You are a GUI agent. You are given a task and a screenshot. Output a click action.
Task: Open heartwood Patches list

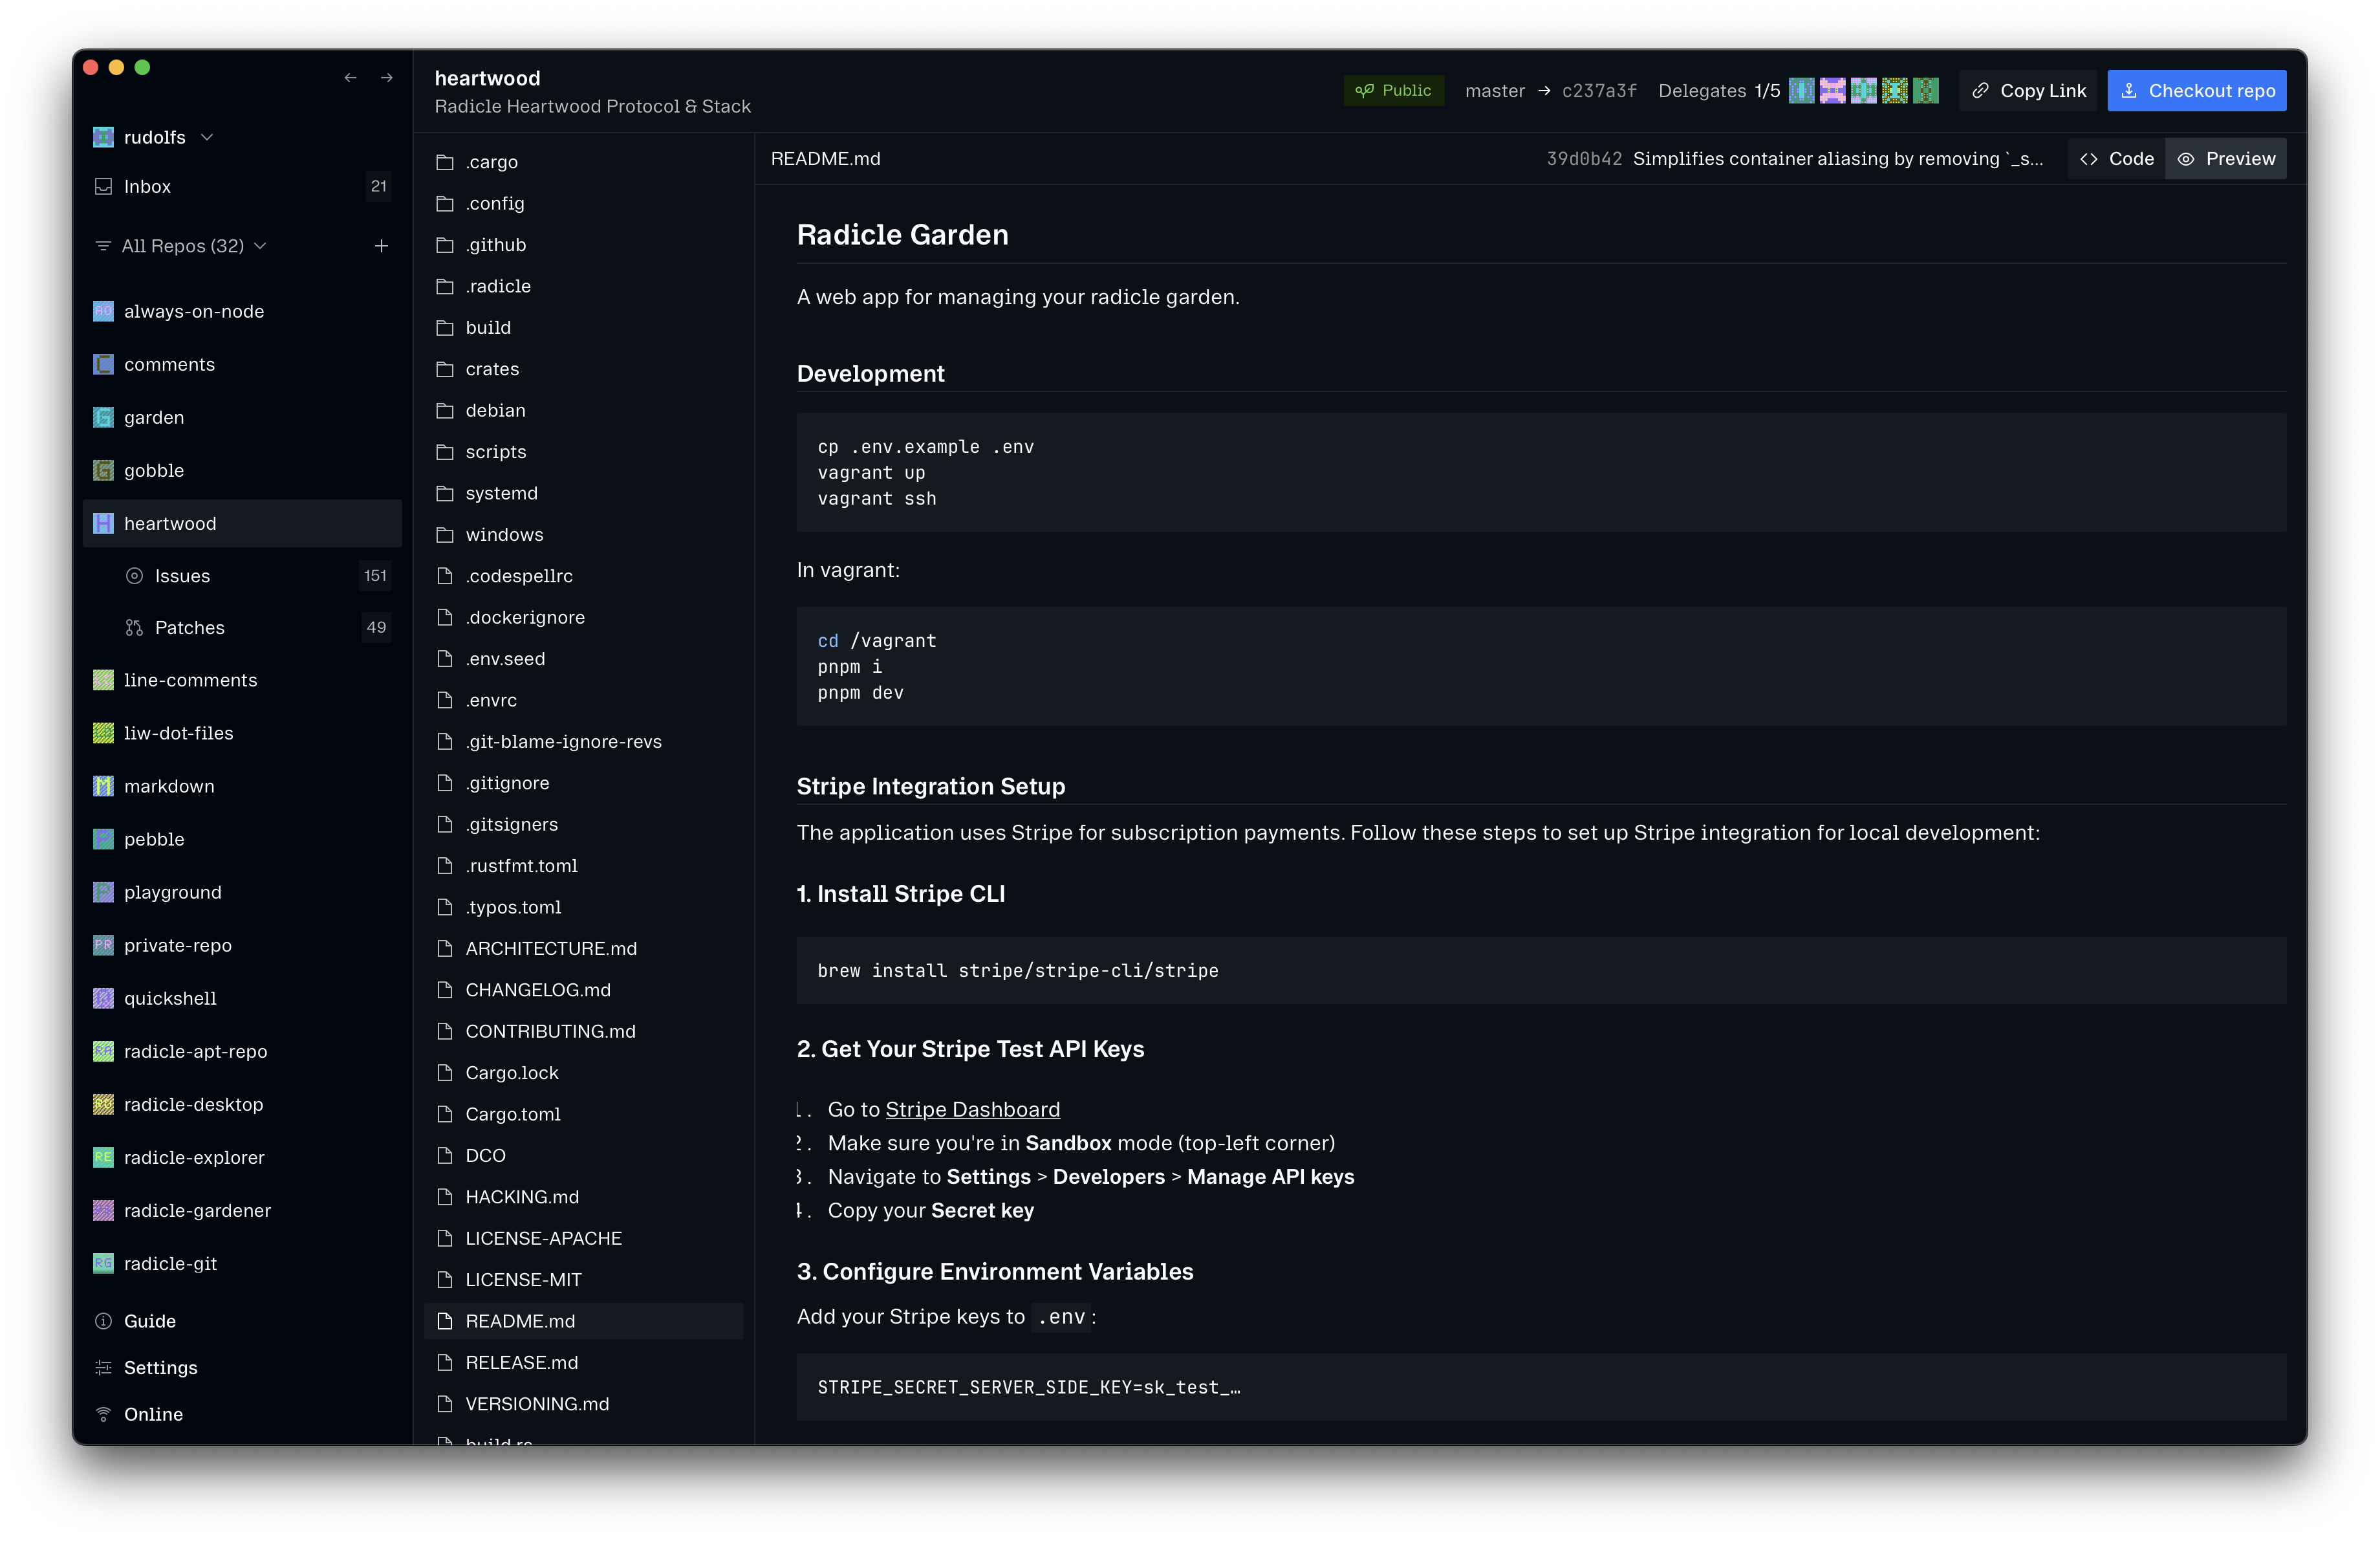pyautogui.click(x=189, y=628)
